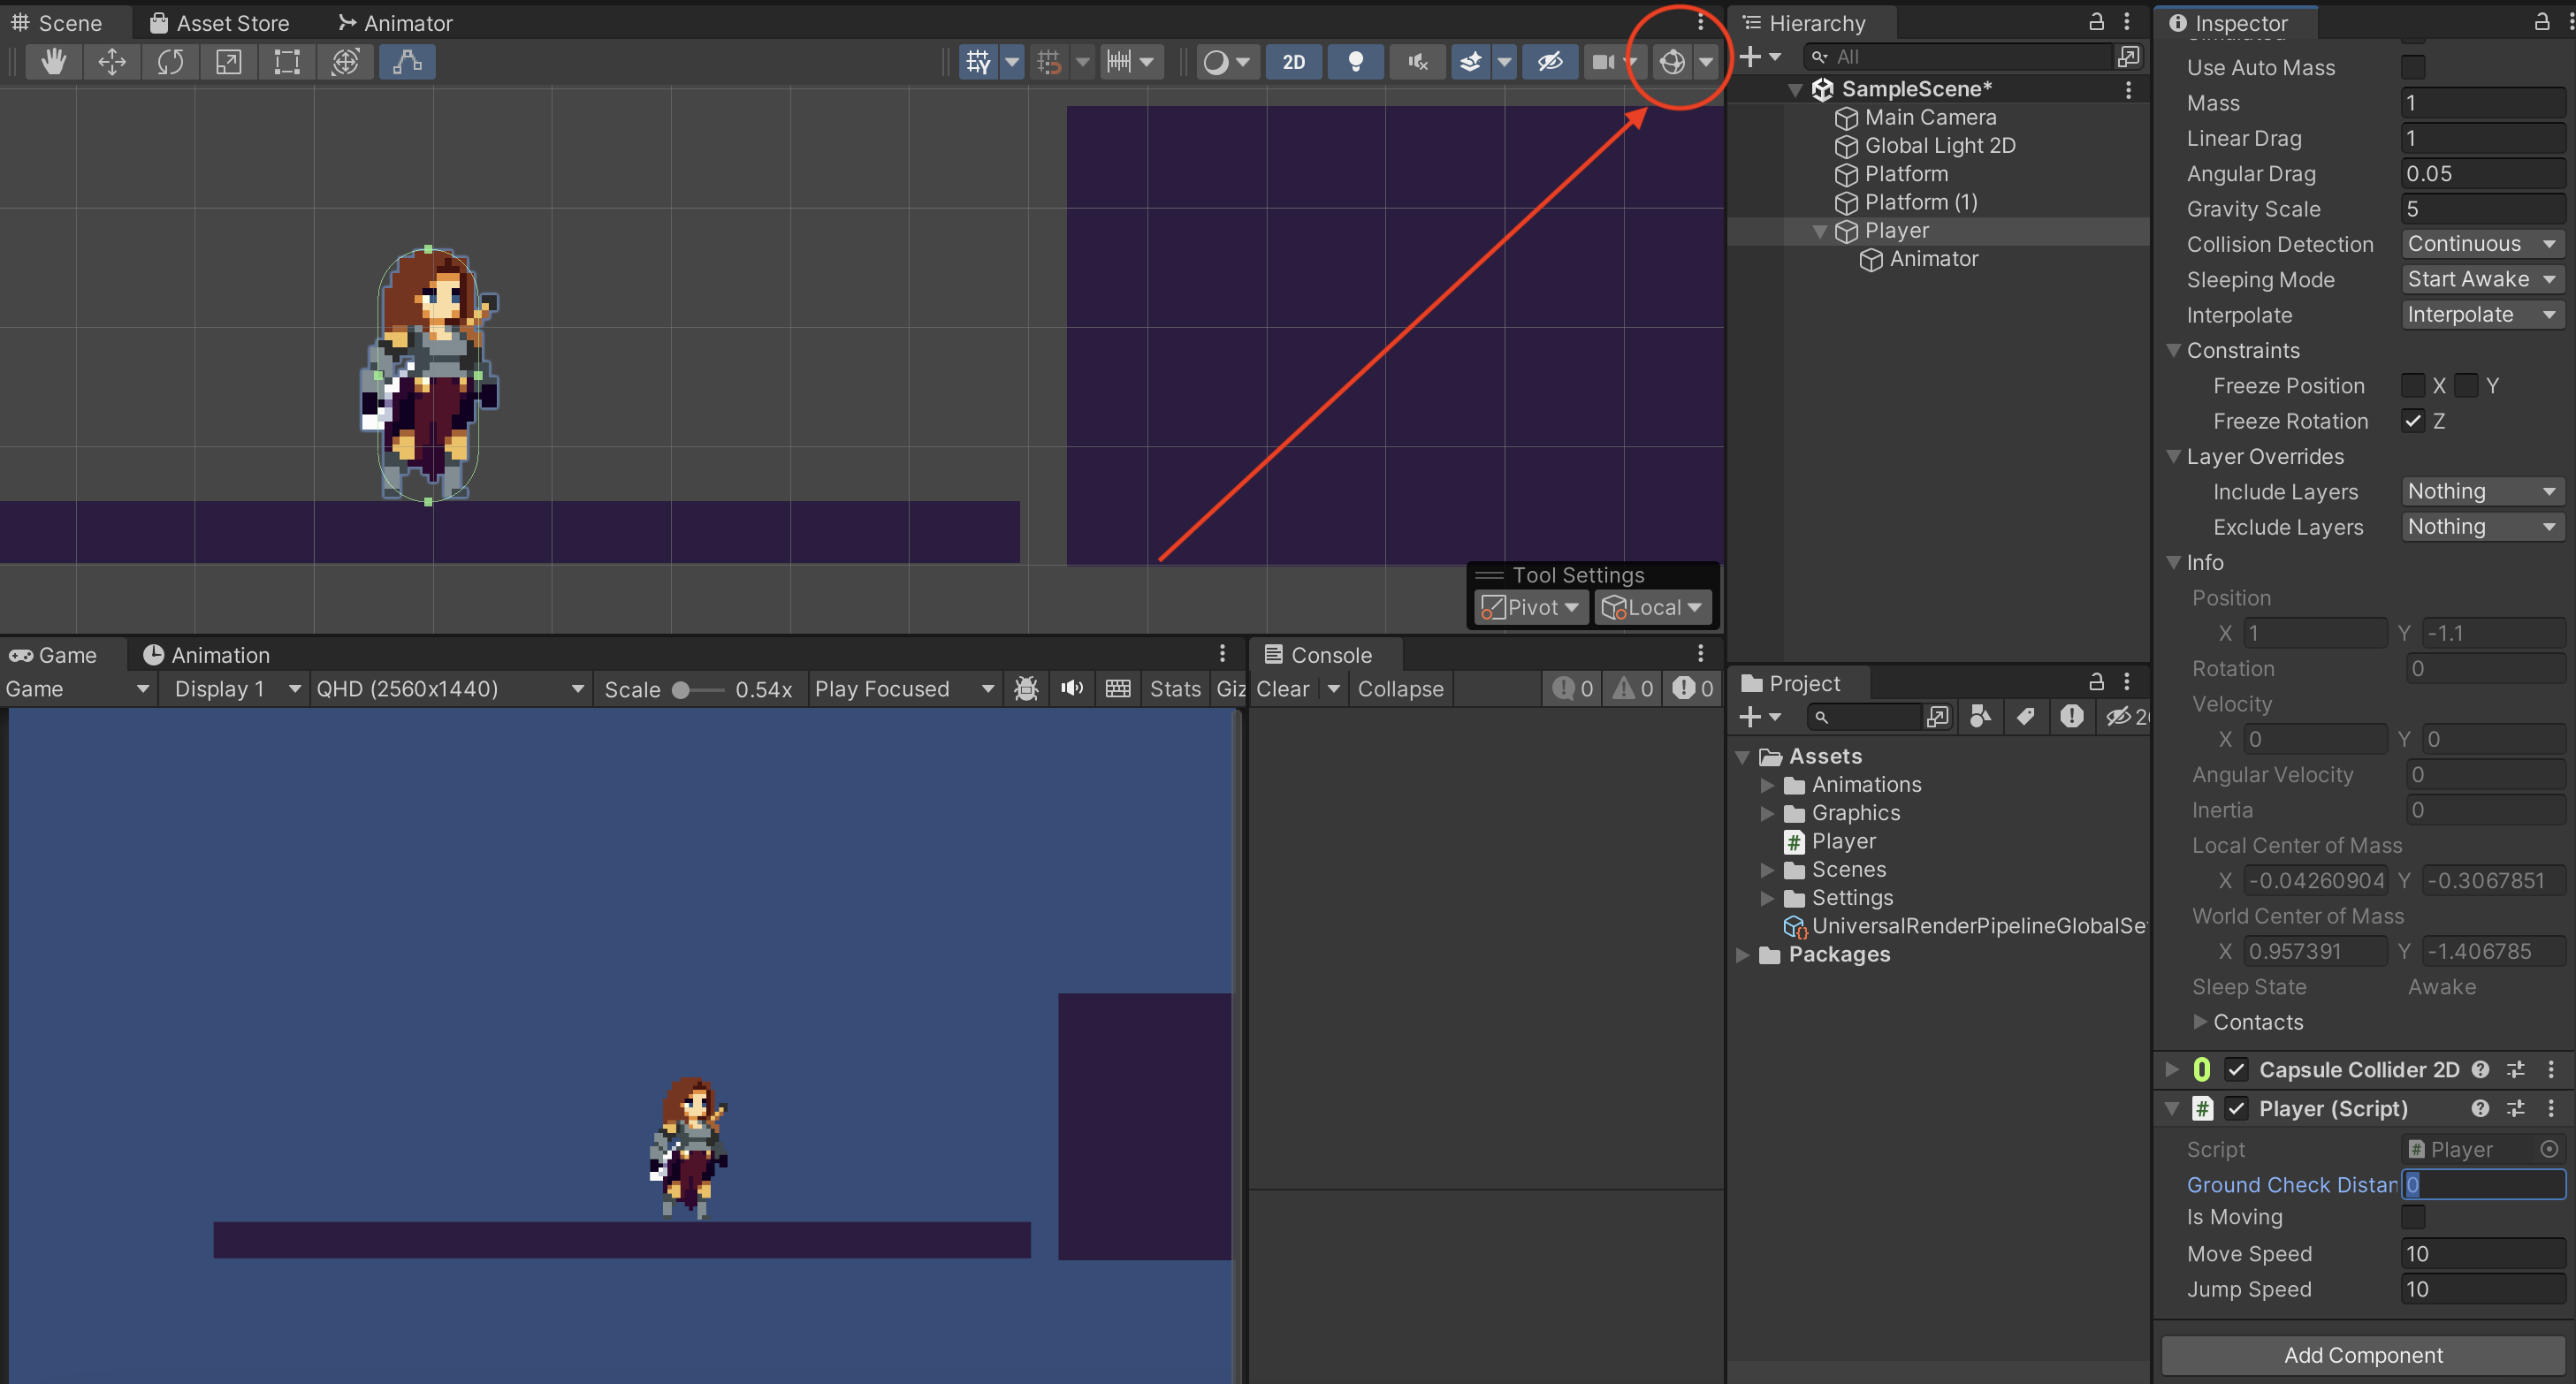Mute audio in Game view
Viewport: 2576px width, 1384px height.
click(1072, 688)
